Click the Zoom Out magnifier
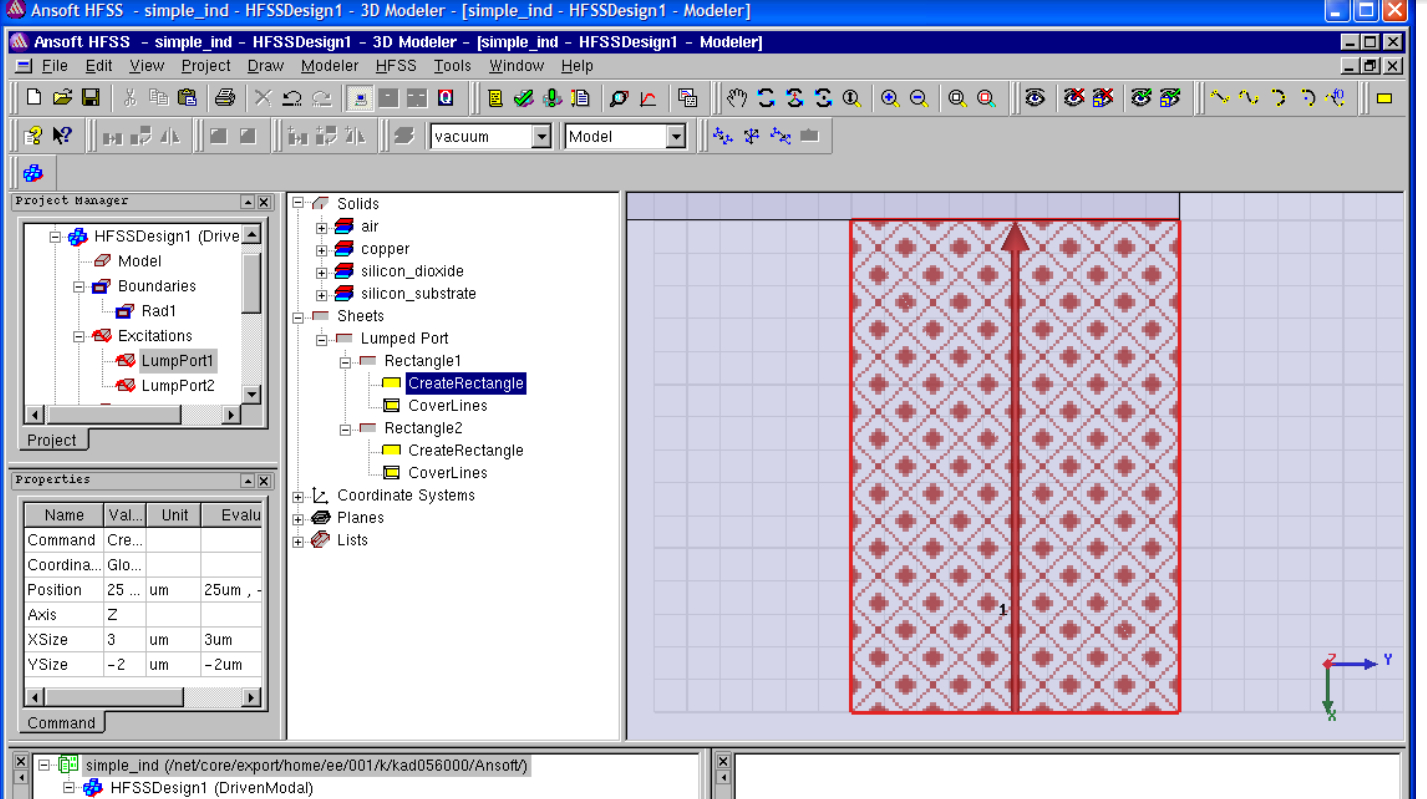Image resolution: width=1427 pixels, height=799 pixels. pyautogui.click(x=919, y=98)
